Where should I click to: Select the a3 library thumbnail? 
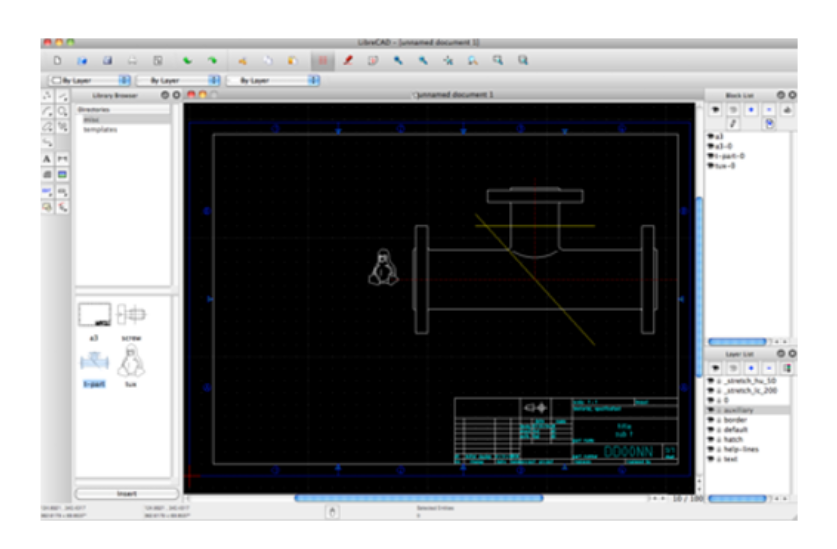coord(94,315)
